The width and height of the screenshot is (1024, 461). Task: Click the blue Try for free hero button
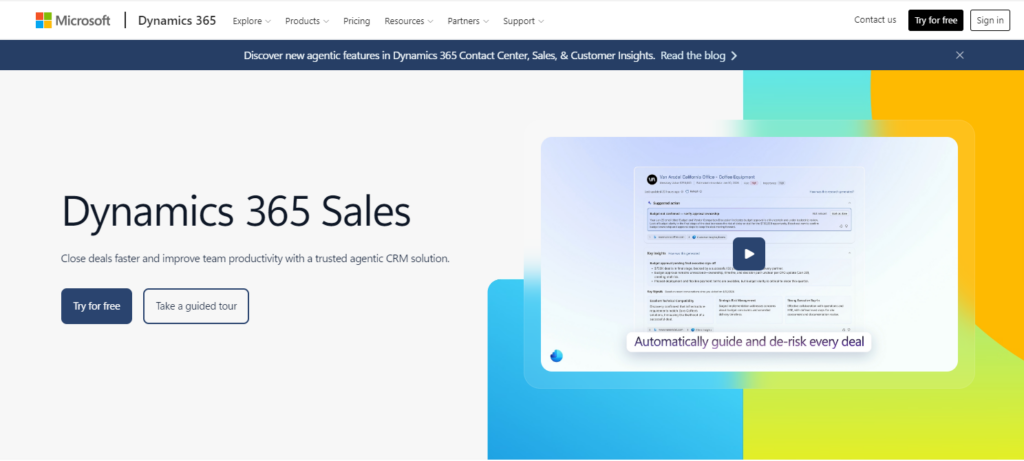97,306
